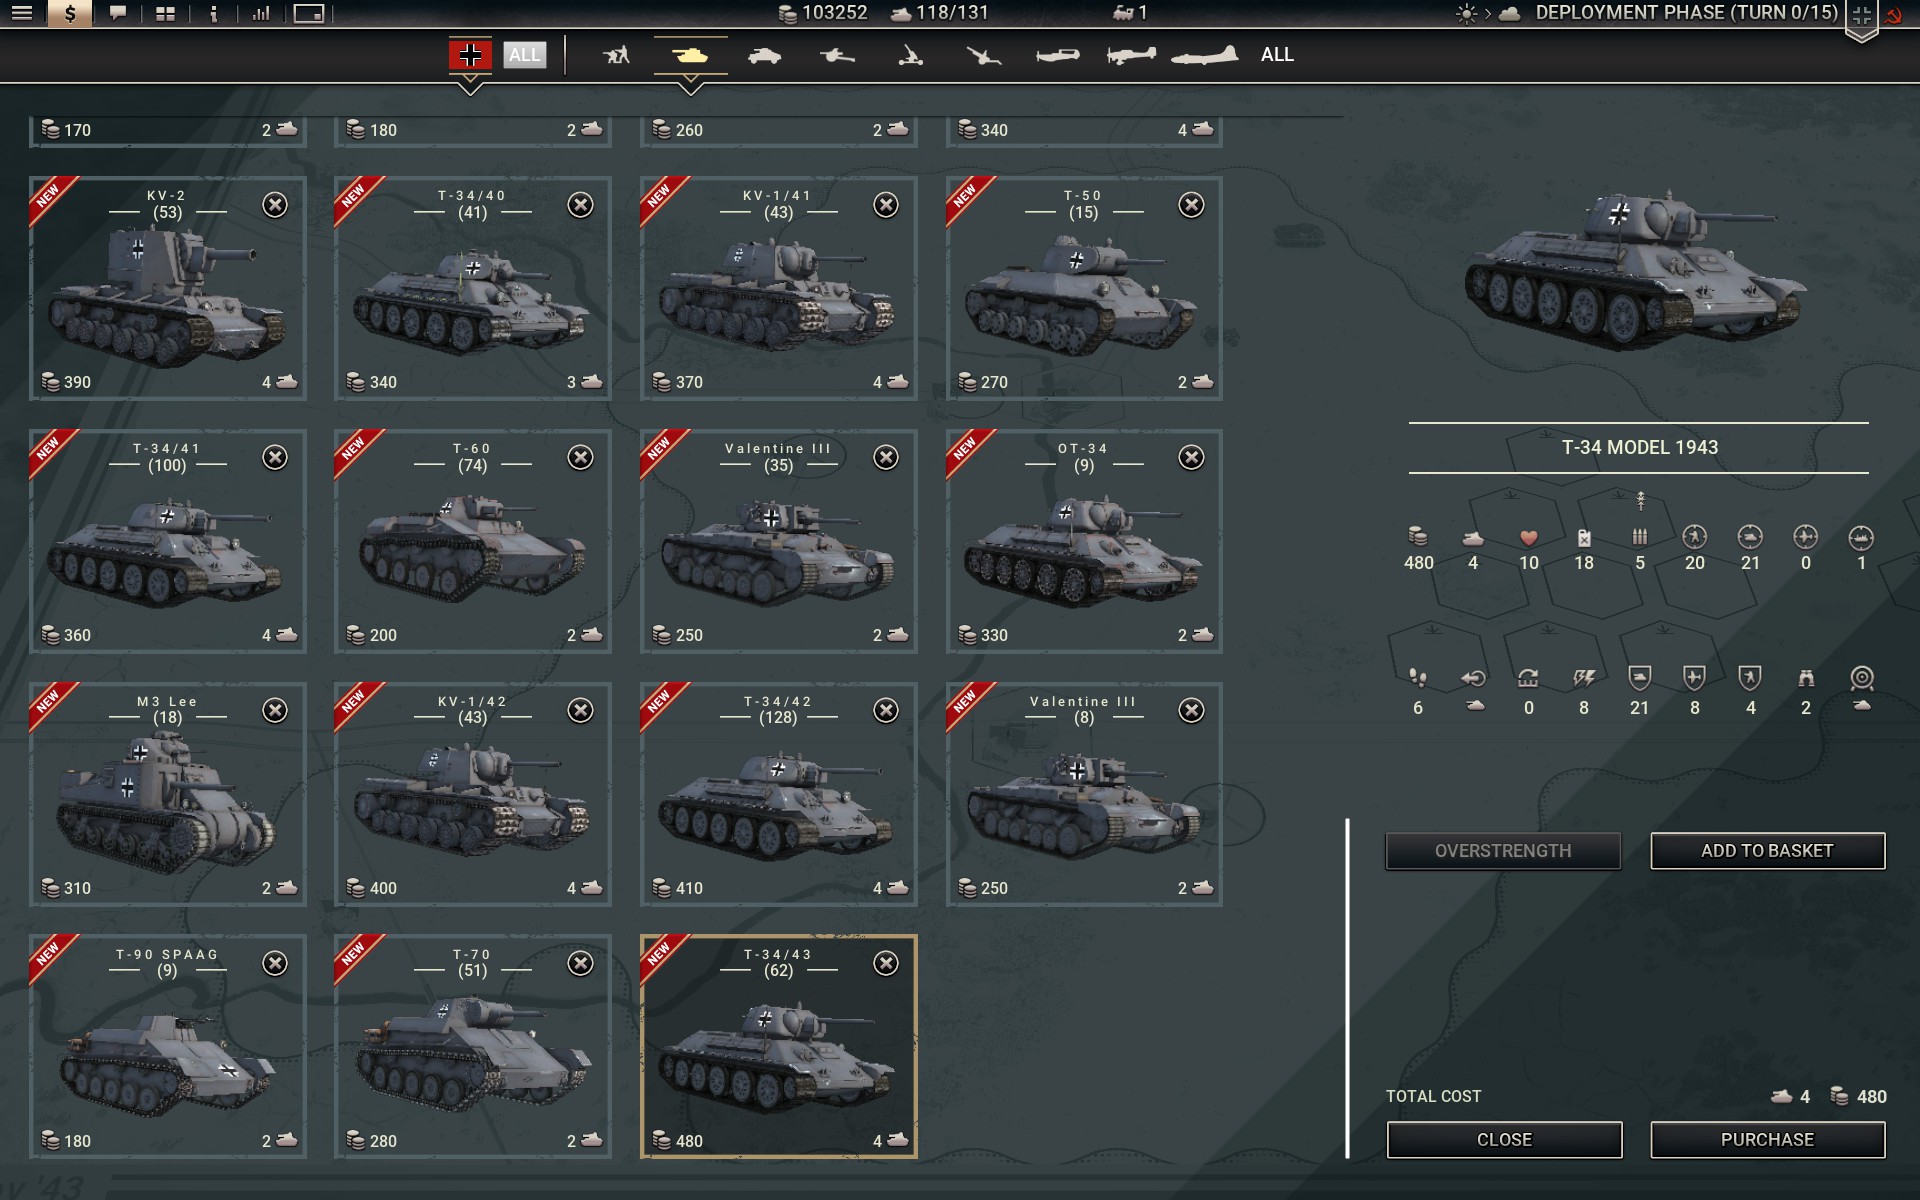The width and height of the screenshot is (1920, 1200).
Task: Select the T-34/41 tank card
Action: coord(168,542)
